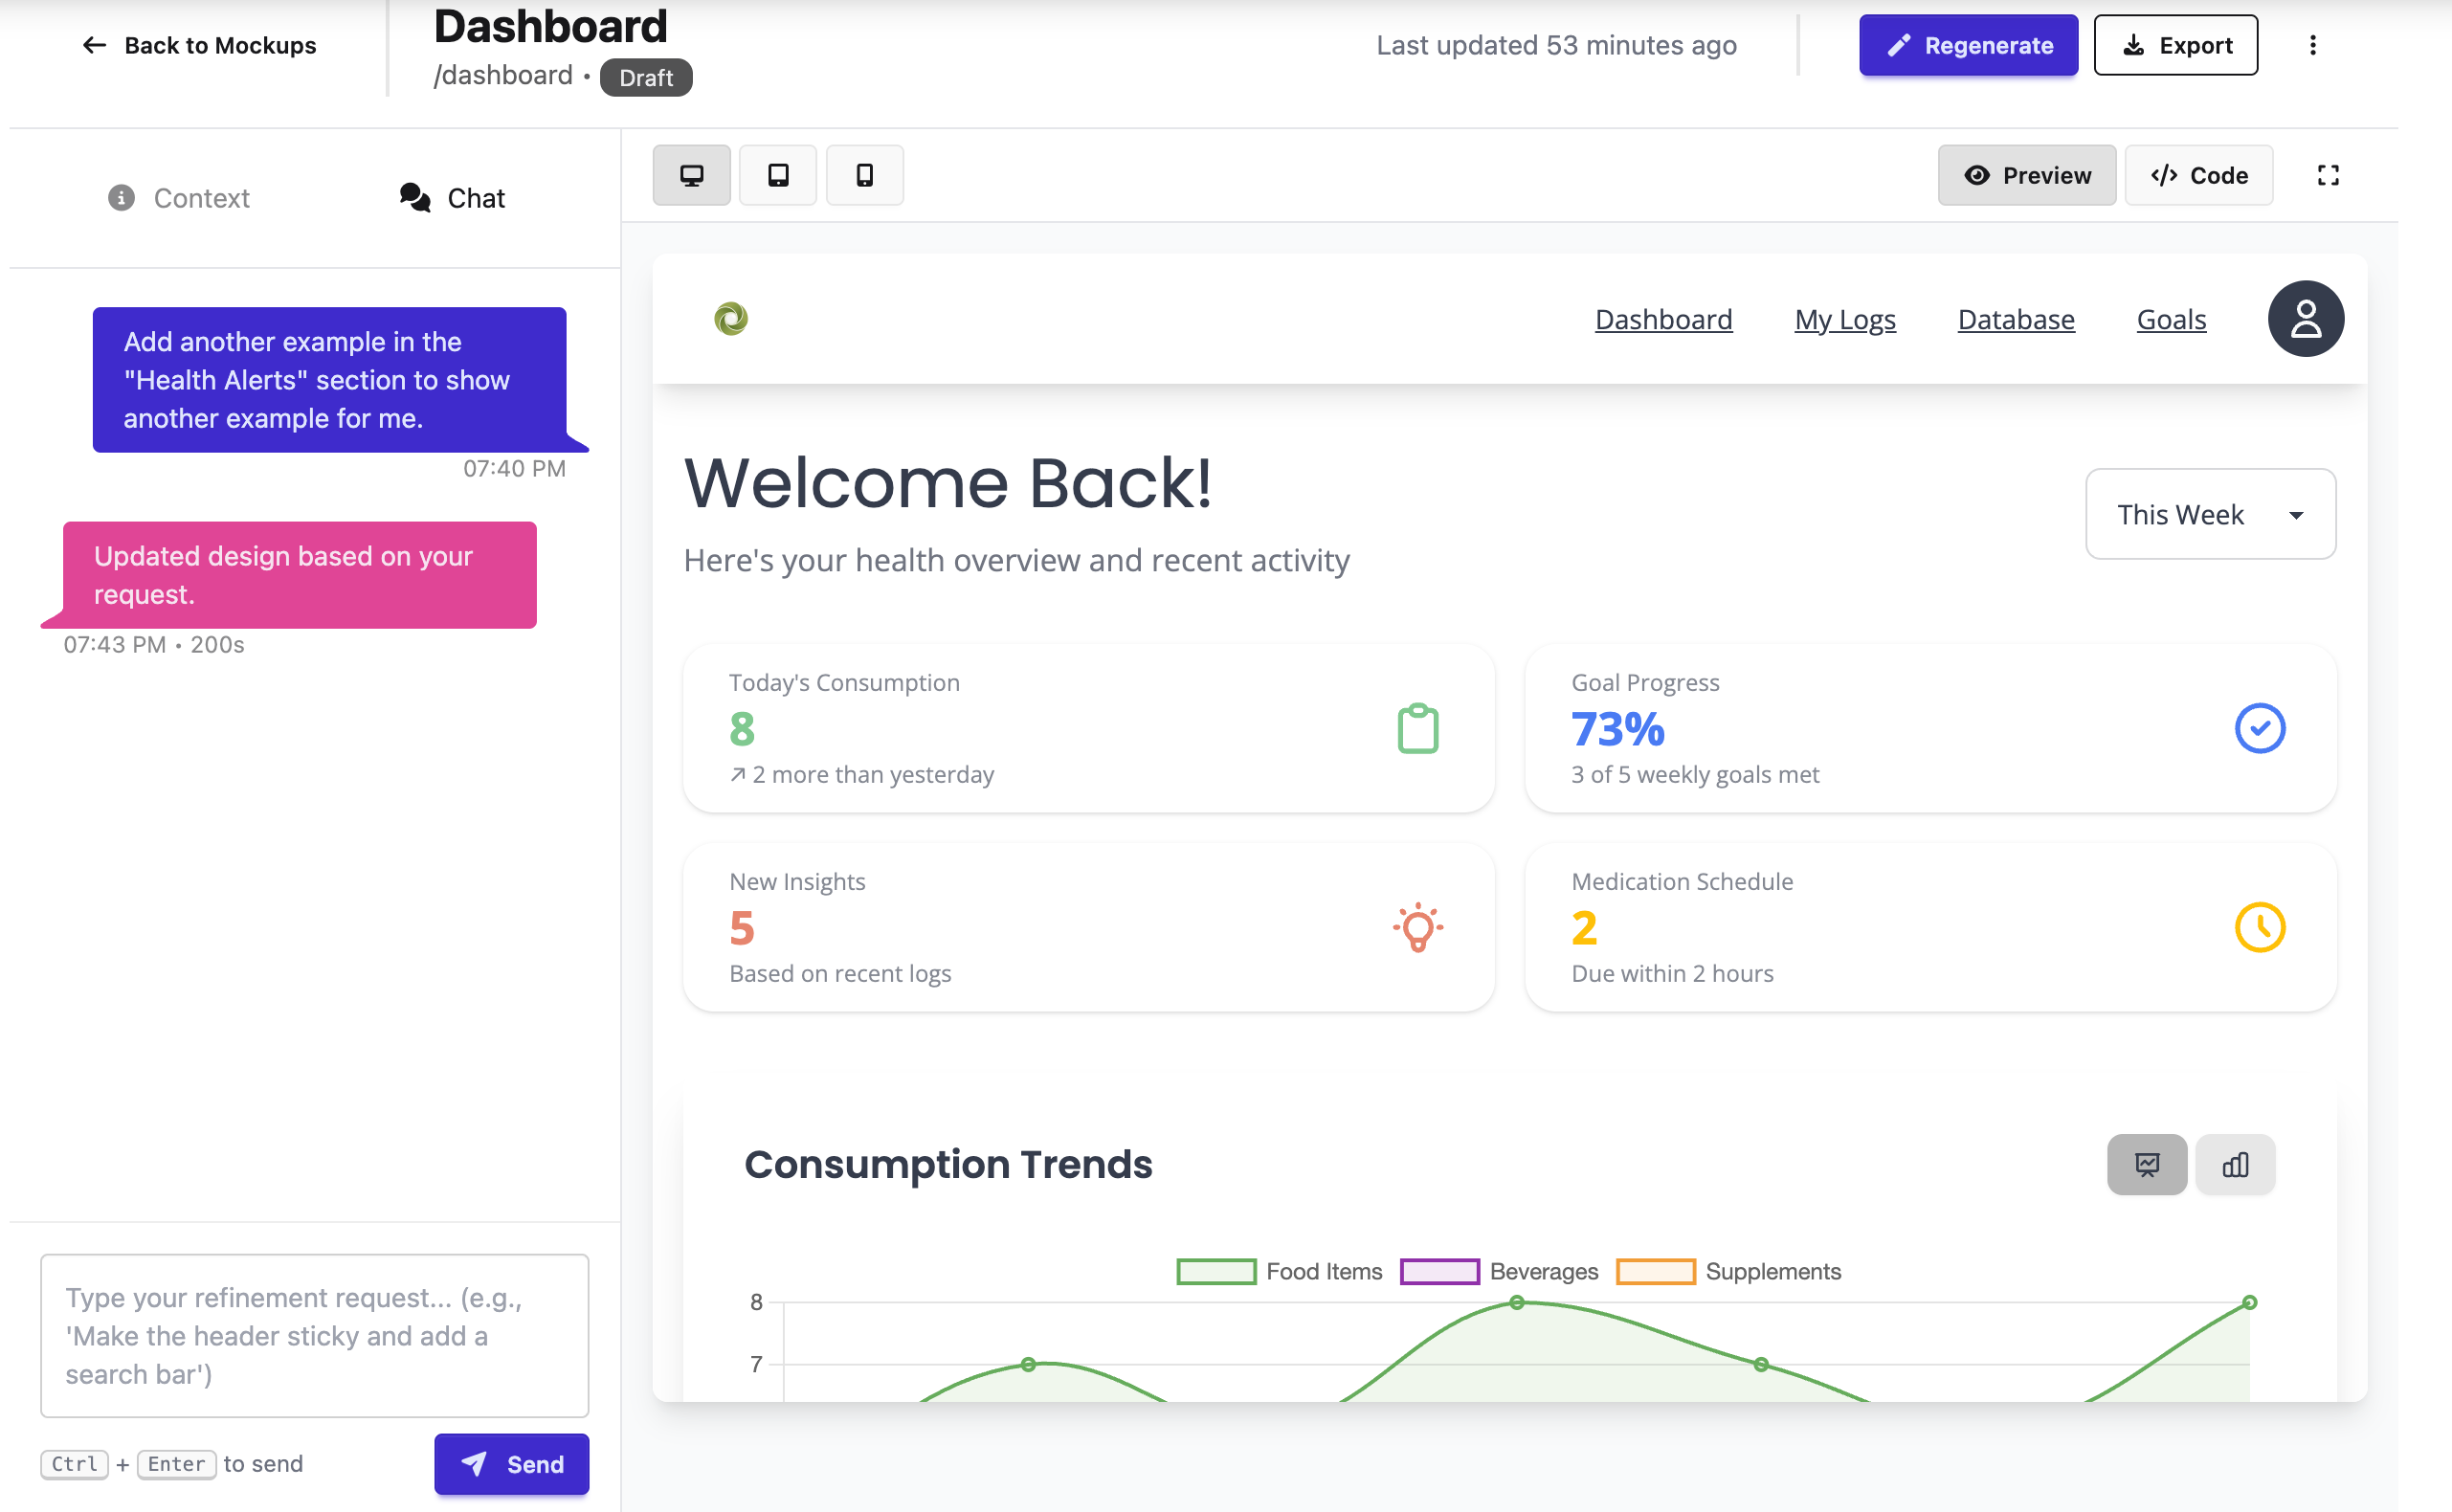The height and width of the screenshot is (1512, 2452).
Task: Switch preview to tablet device view
Action: 778,175
